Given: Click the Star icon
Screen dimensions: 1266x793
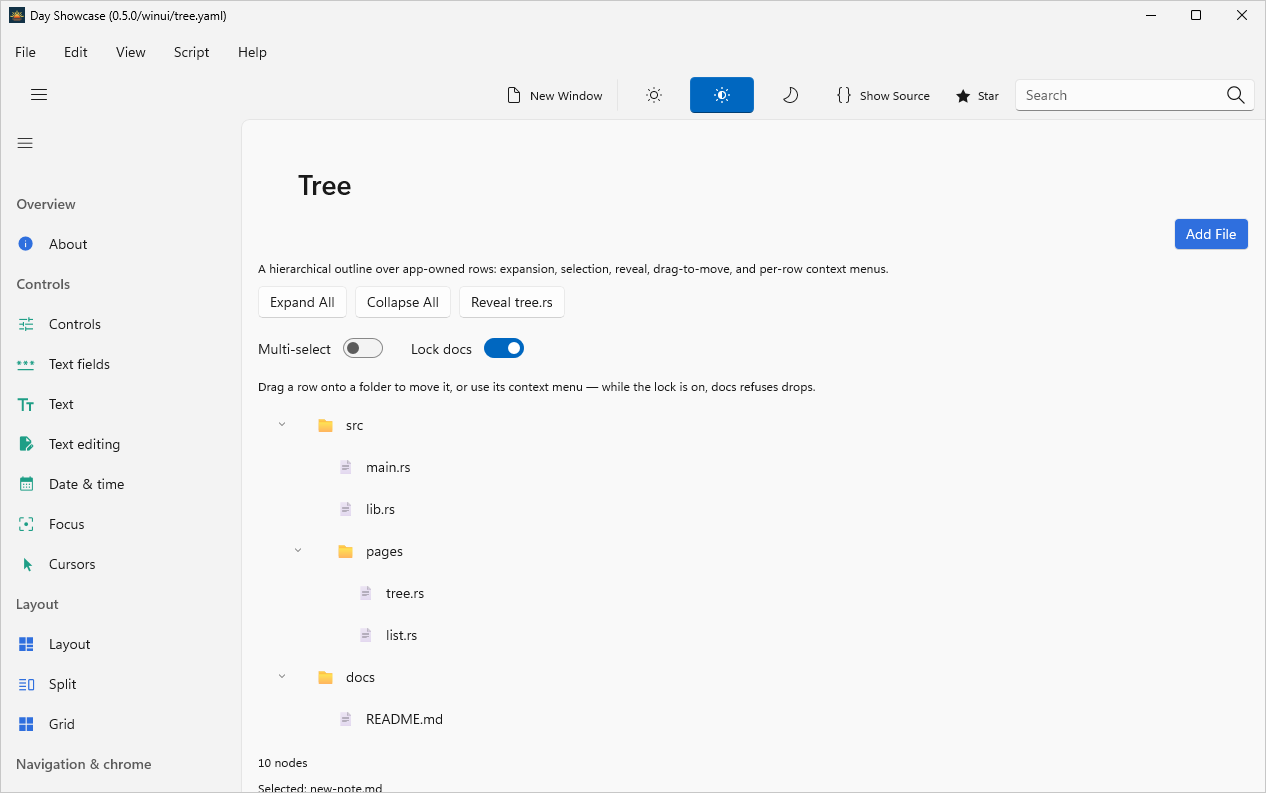Looking at the screenshot, I should tap(963, 96).
